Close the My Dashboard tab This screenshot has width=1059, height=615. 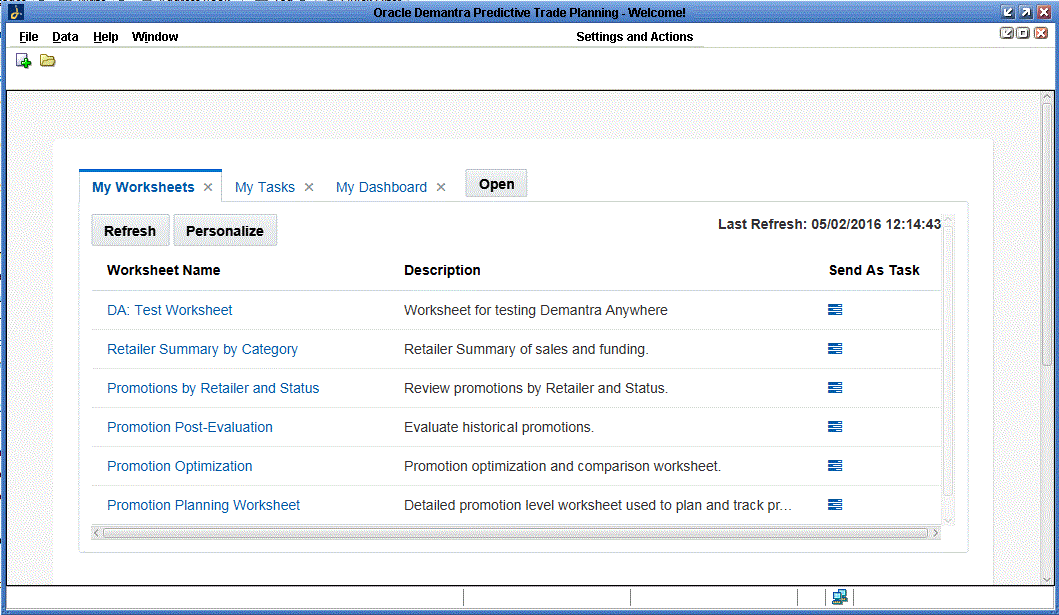click(x=441, y=187)
